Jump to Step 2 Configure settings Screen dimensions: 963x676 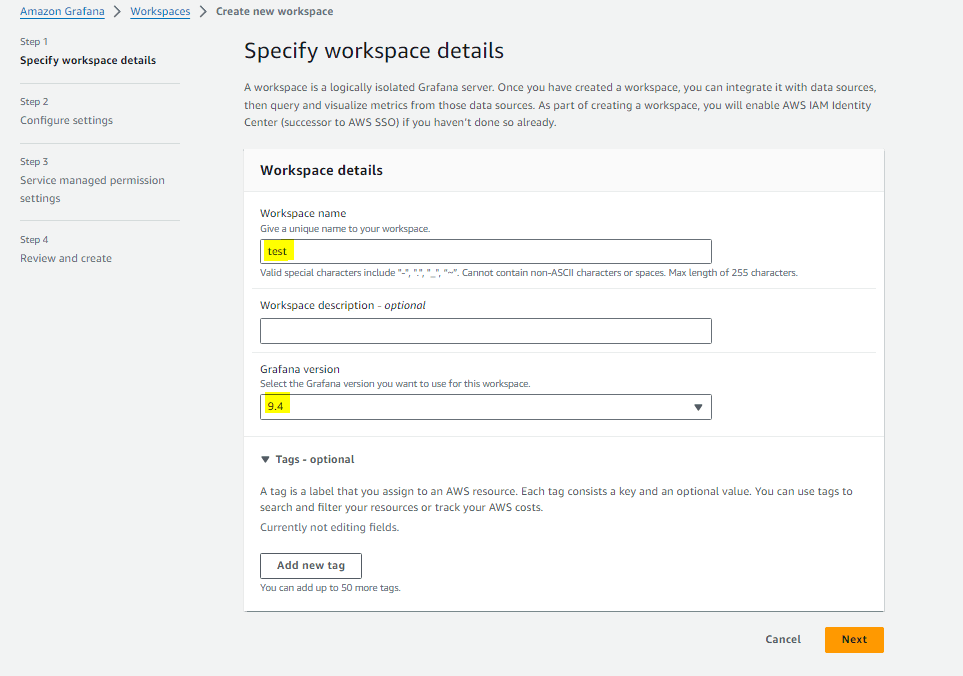tap(66, 120)
